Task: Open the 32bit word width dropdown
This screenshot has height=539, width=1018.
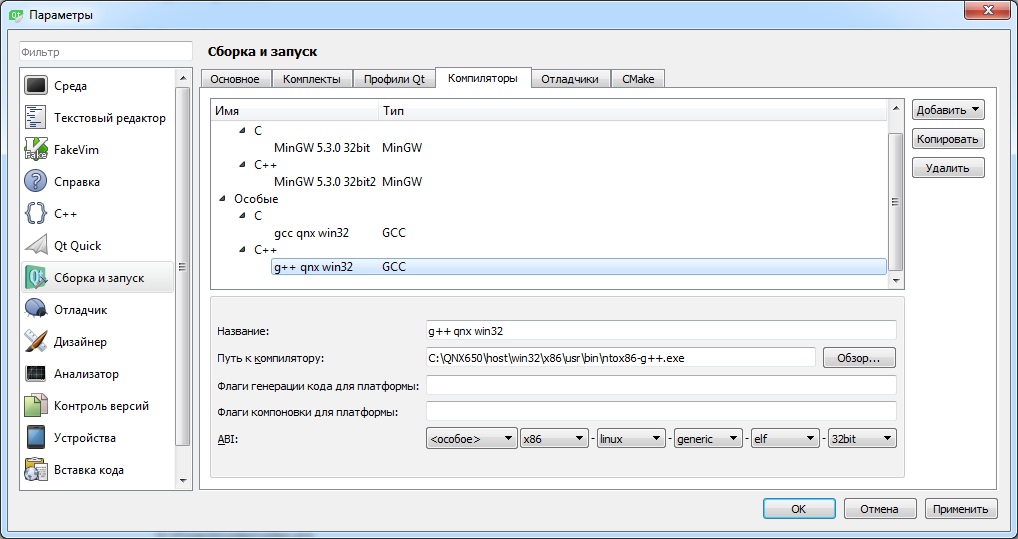Action: tap(862, 439)
